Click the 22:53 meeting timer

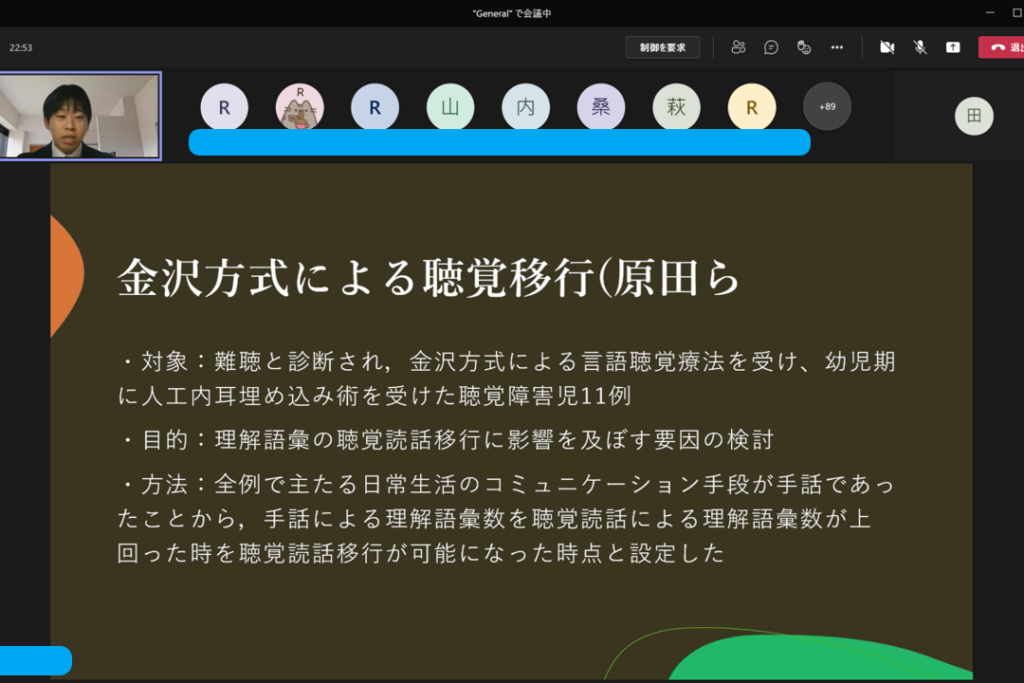pyautogui.click(x=21, y=48)
